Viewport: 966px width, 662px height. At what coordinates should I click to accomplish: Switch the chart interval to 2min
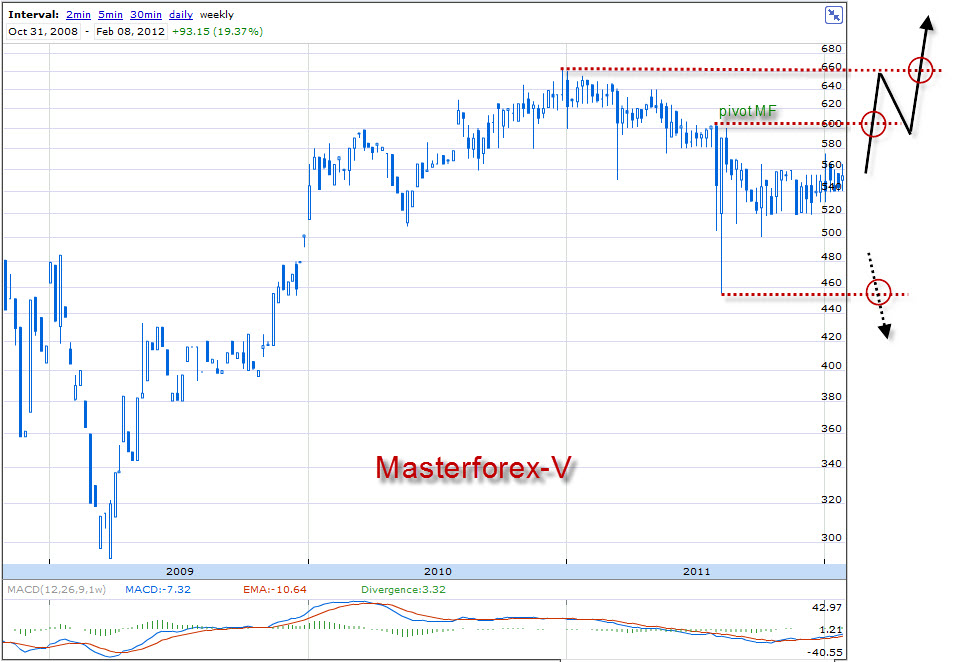point(78,14)
